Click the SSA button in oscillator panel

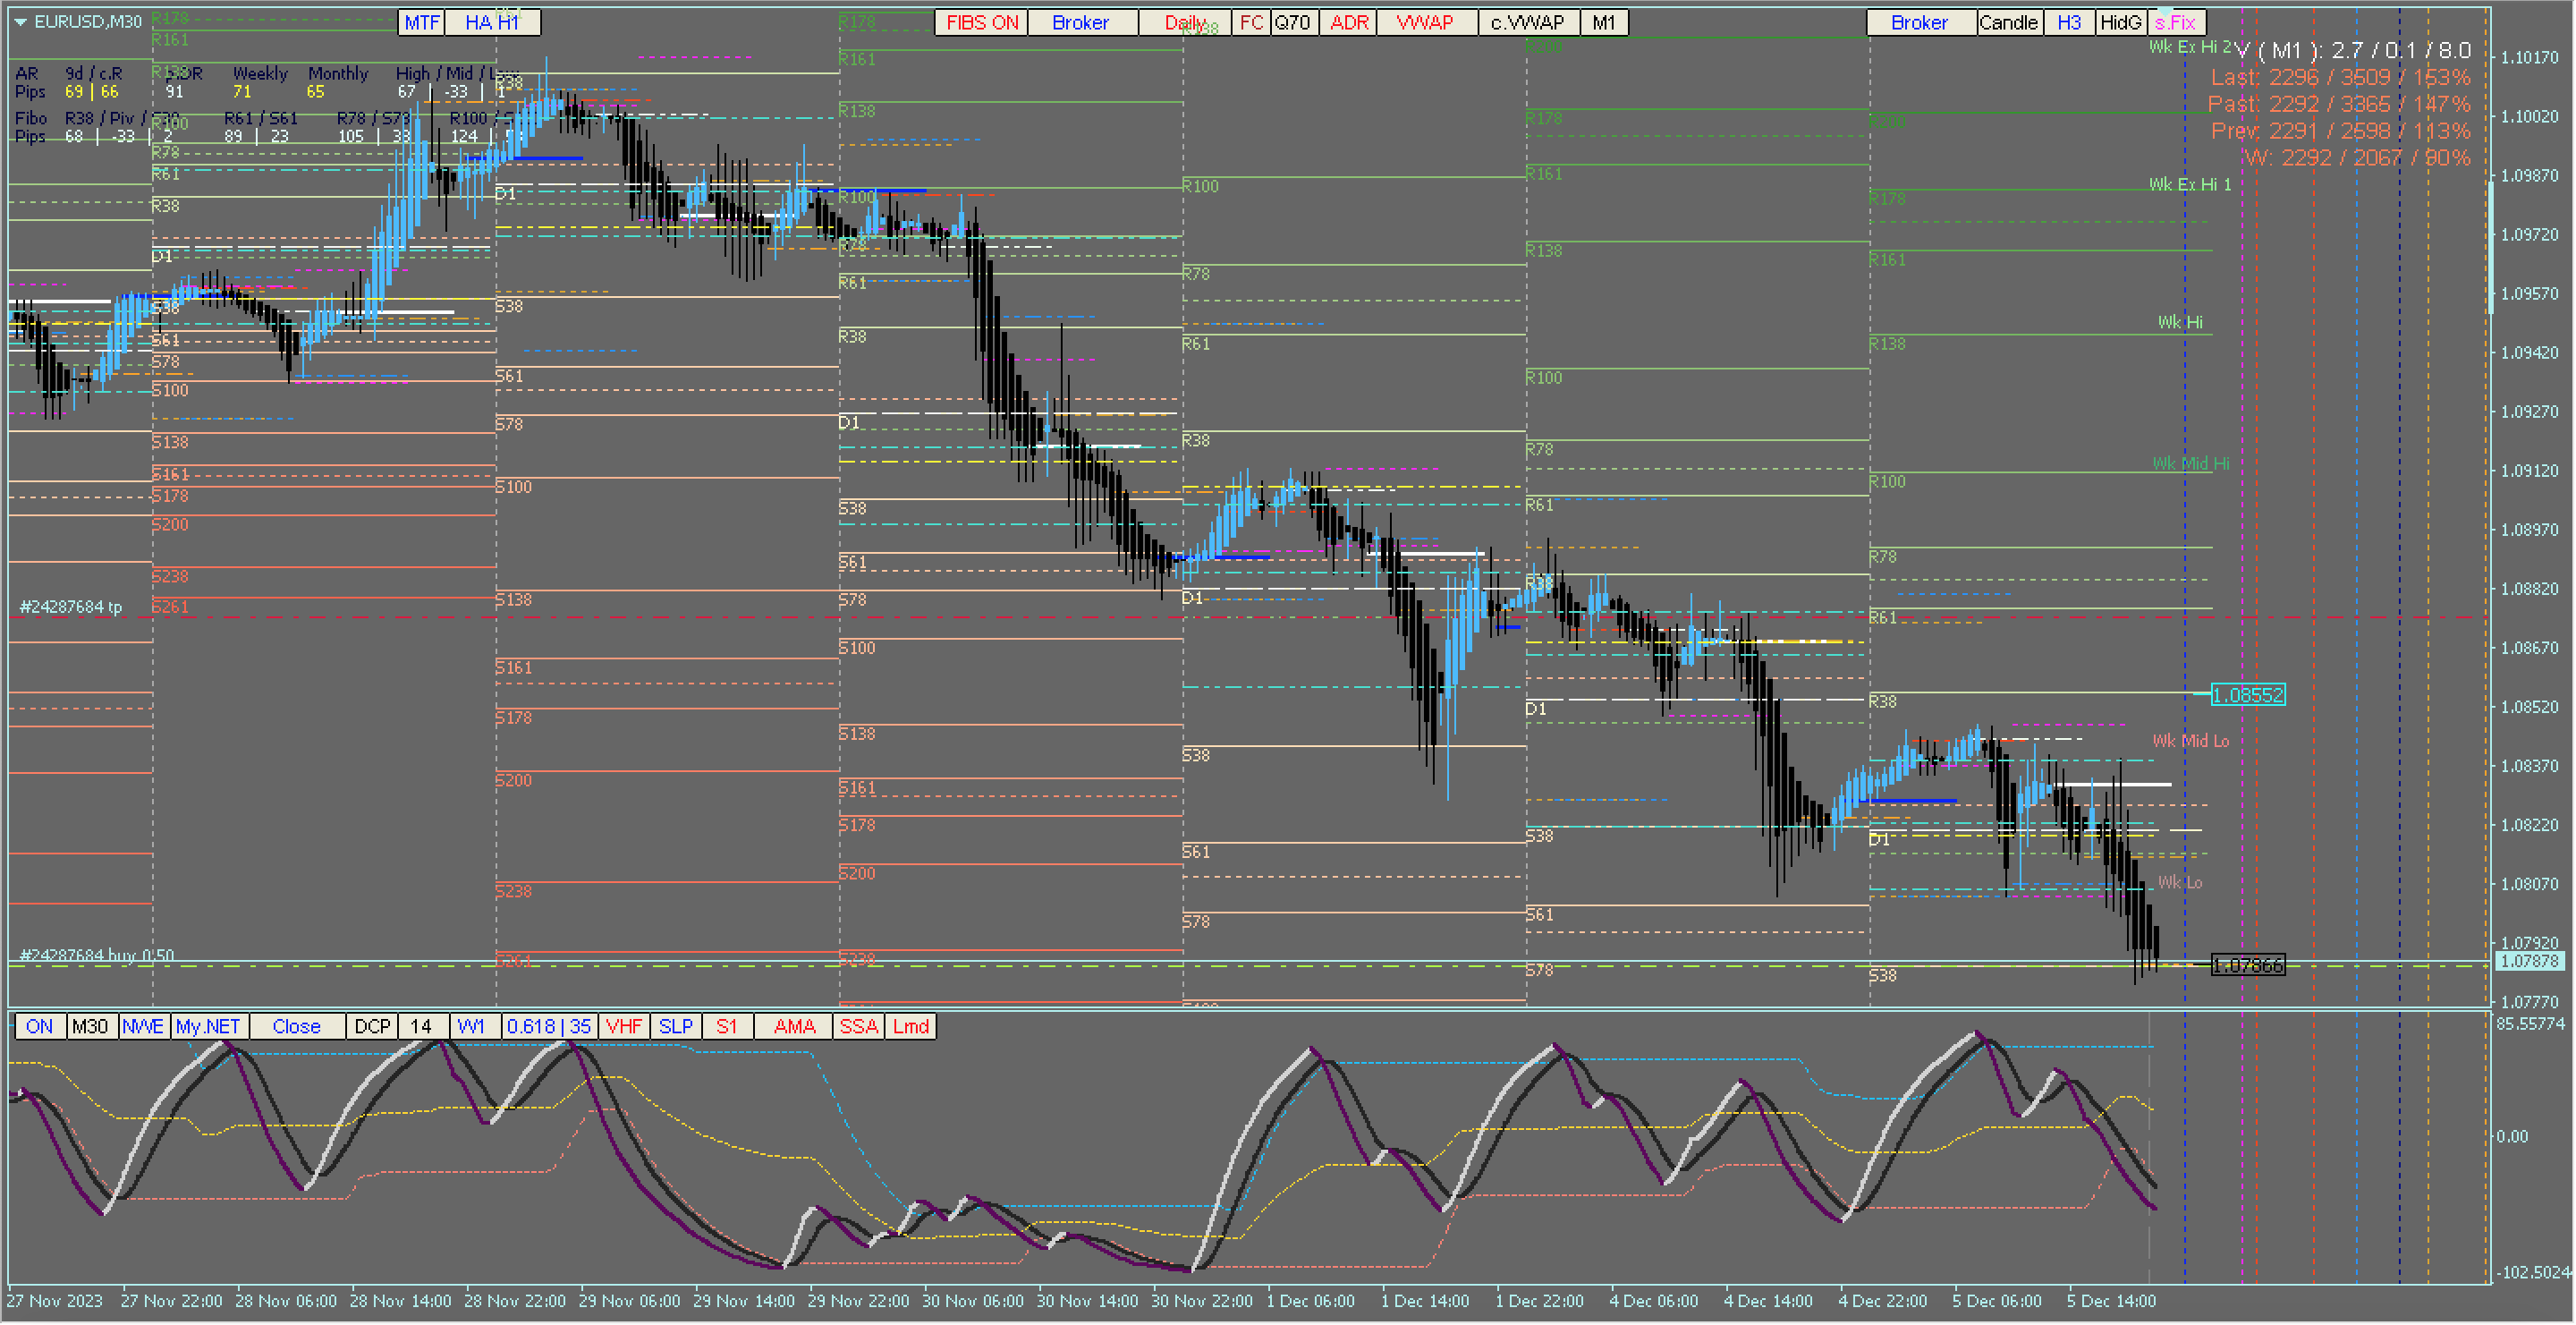click(858, 1027)
